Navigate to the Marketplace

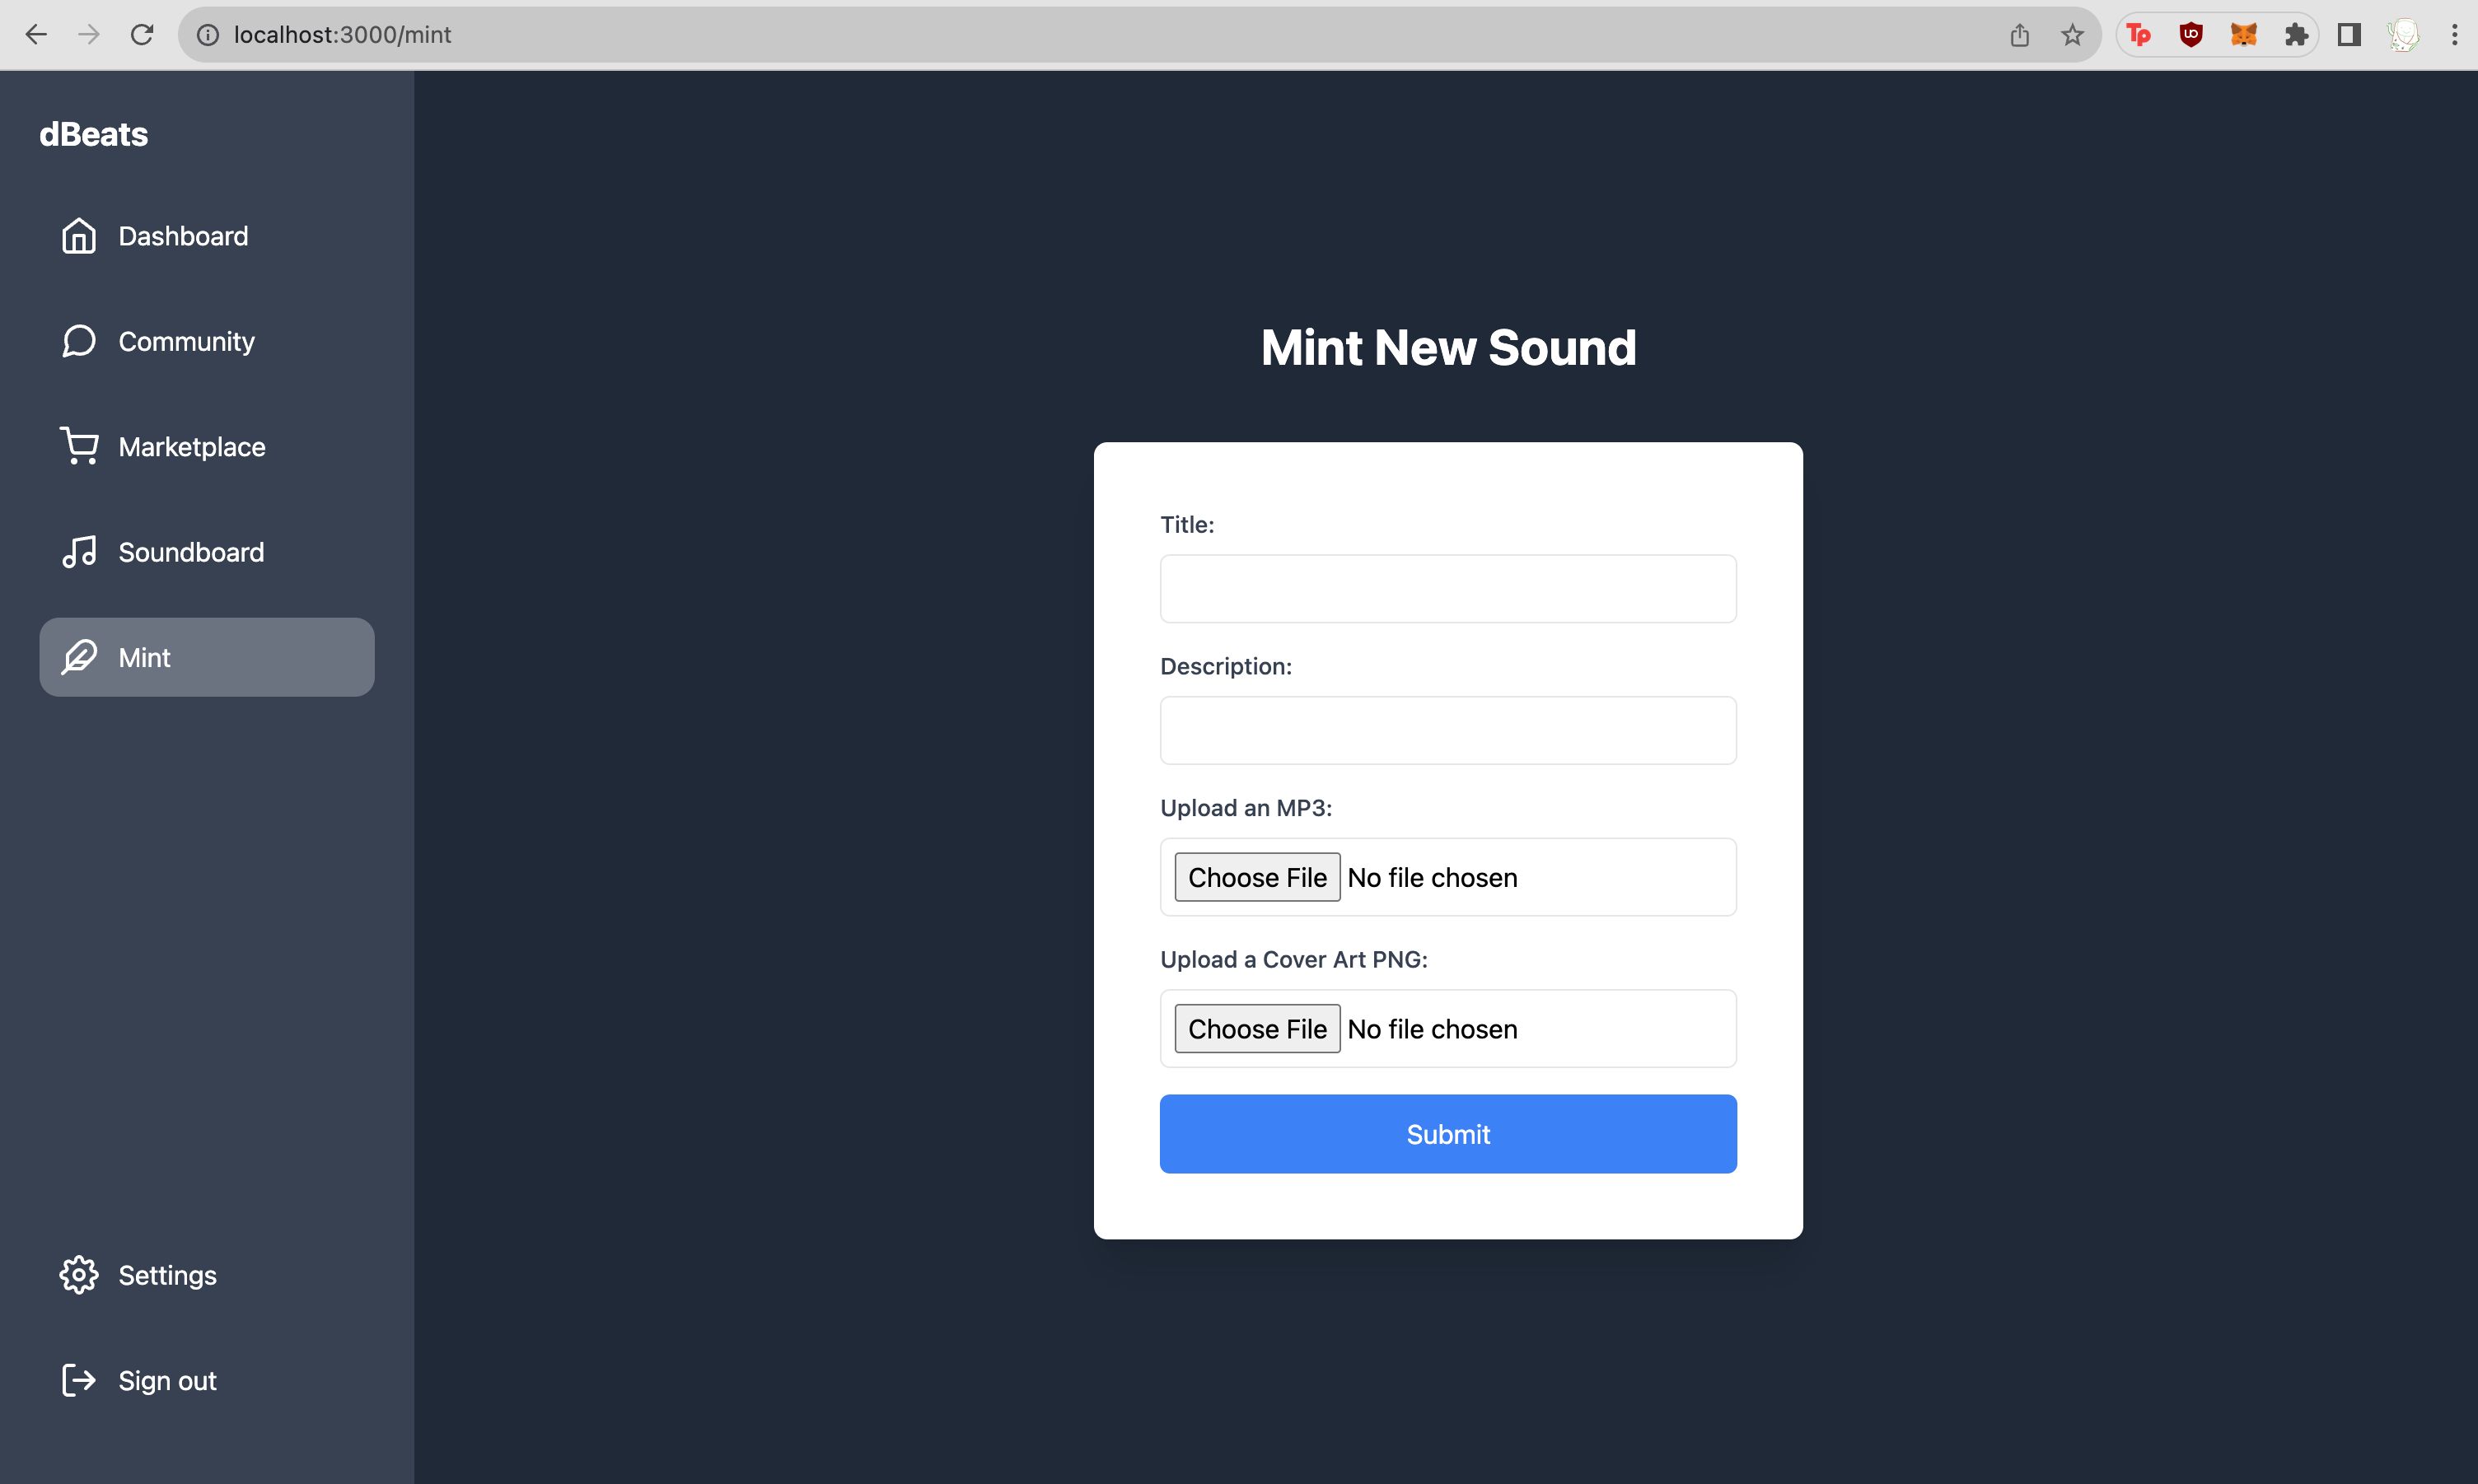(x=193, y=446)
